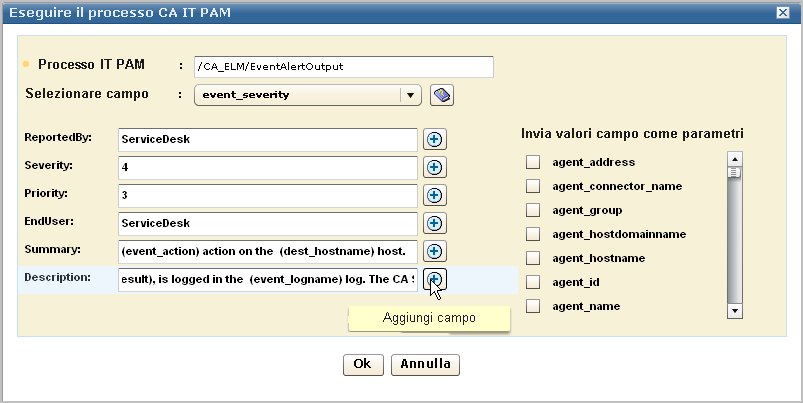
Task: Enable the agent_address checkbox
Action: [x=533, y=162]
